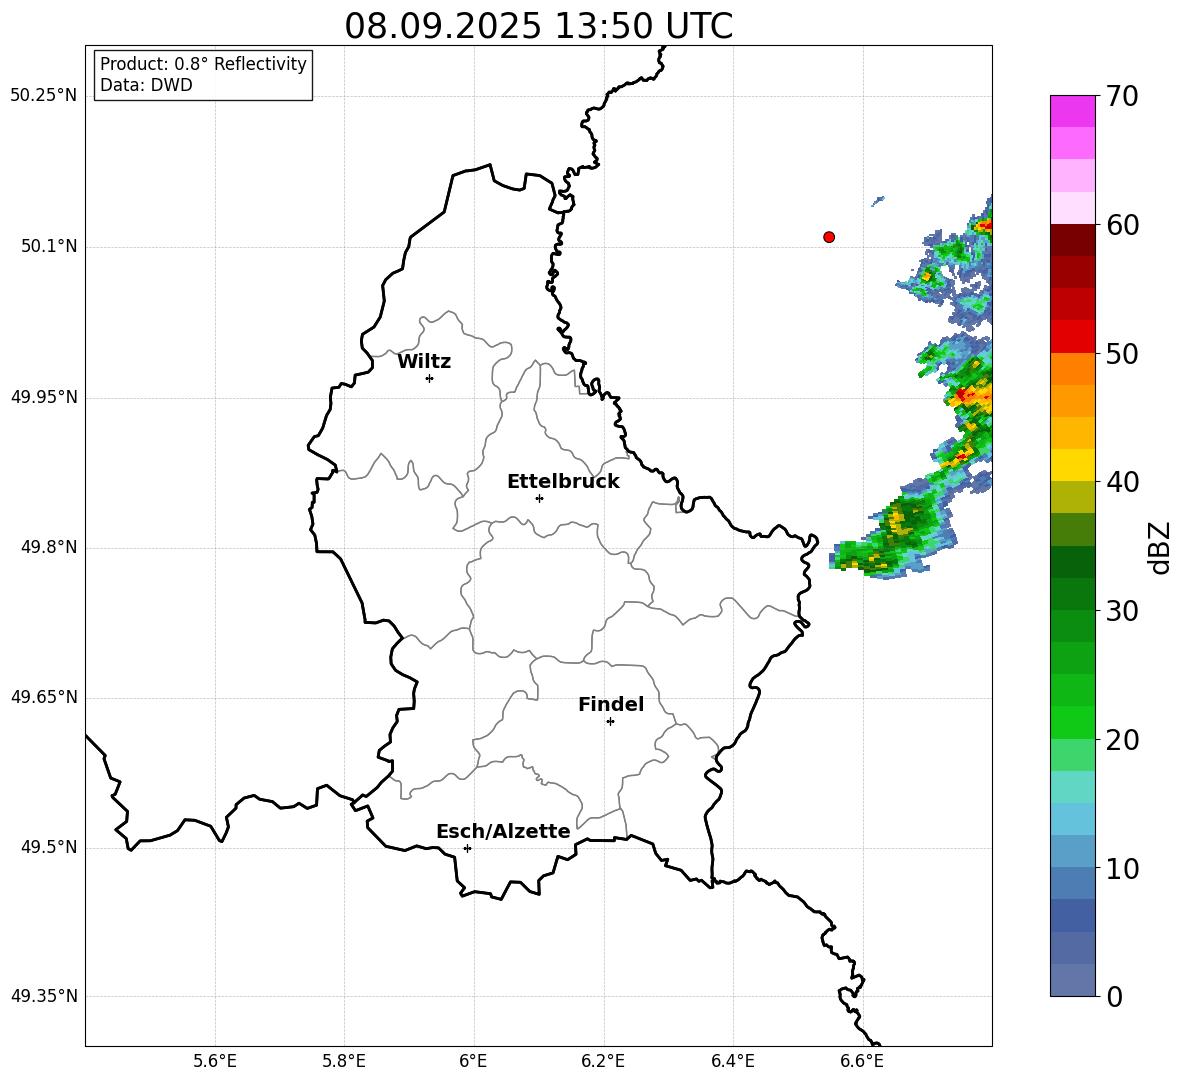Image resolution: width=1184 pixels, height=1081 pixels.
Task: Click the 6.2°E longitude label
Action: tap(603, 1061)
